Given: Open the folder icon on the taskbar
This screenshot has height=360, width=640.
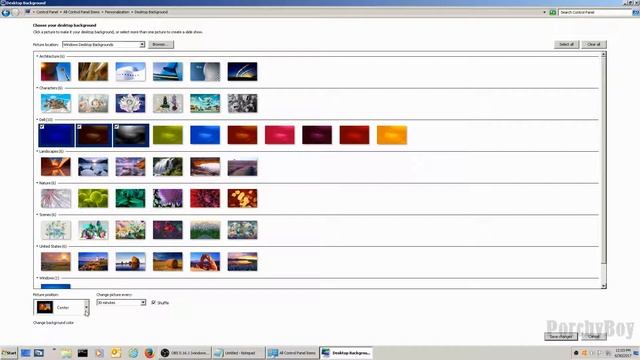Looking at the screenshot, I should tap(67, 353).
